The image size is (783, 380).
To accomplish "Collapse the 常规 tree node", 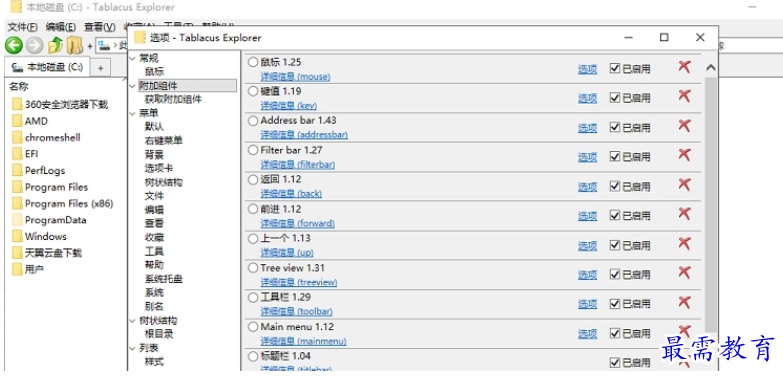I will coord(132,58).
